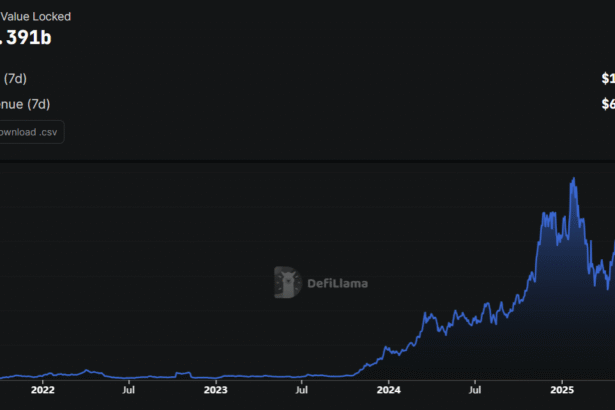Click the 2022 label on the time axis
This screenshot has height=410, width=615.
click(x=42, y=391)
